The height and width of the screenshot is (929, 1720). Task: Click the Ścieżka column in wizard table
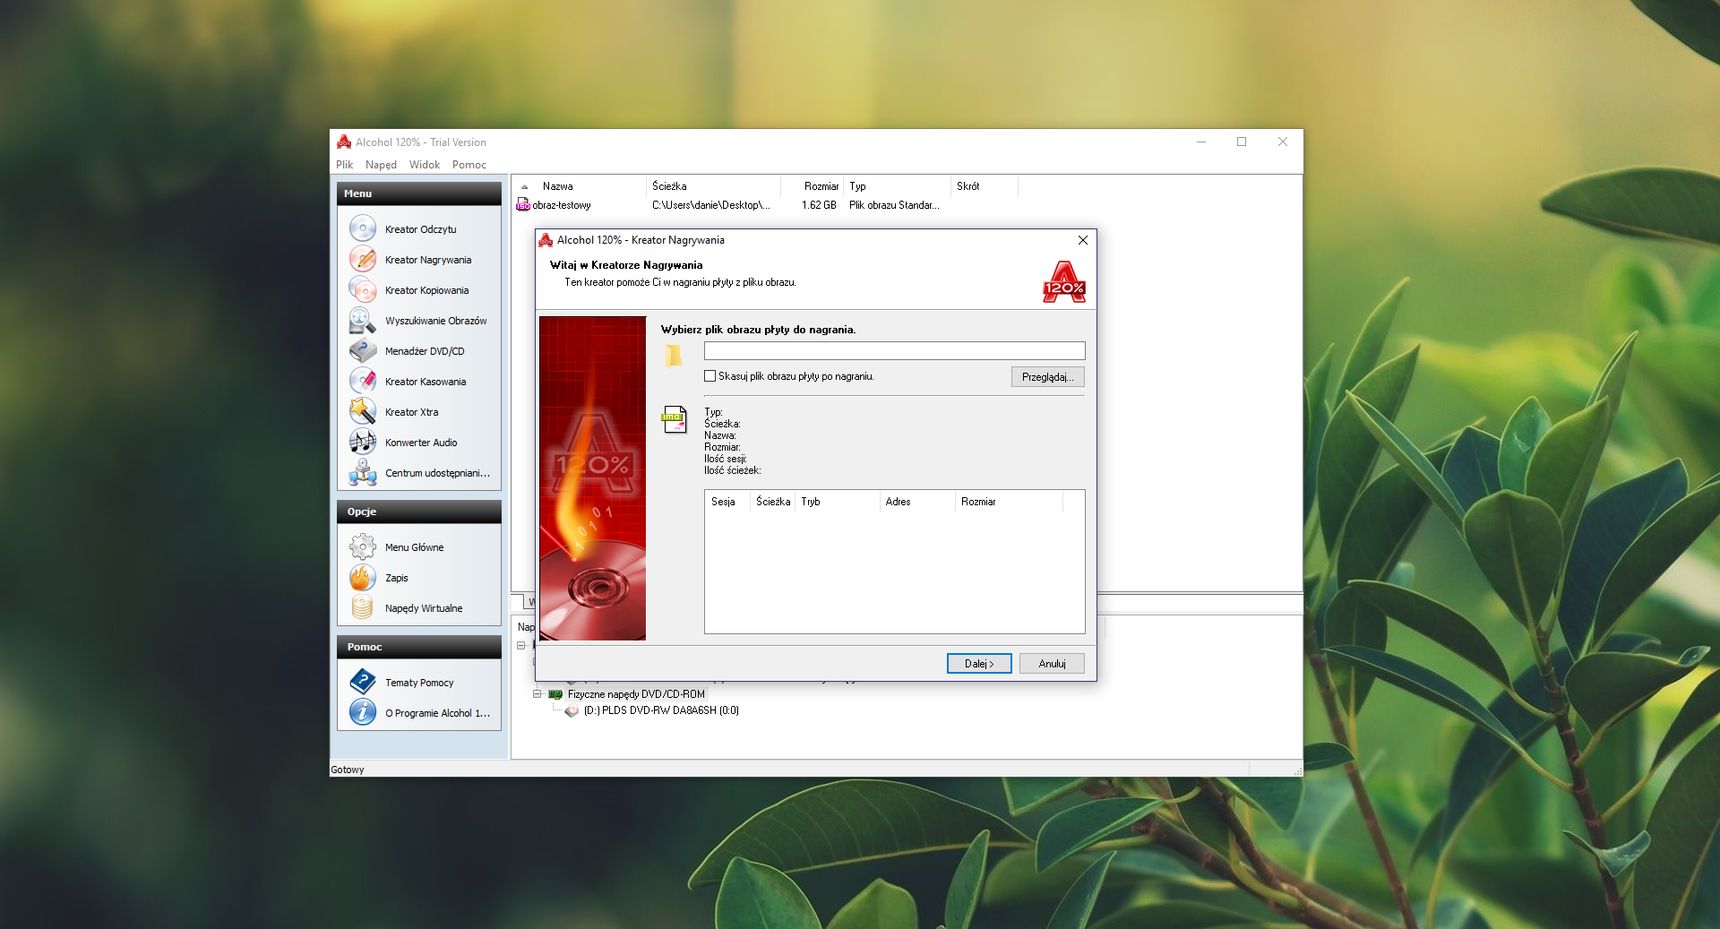point(772,502)
